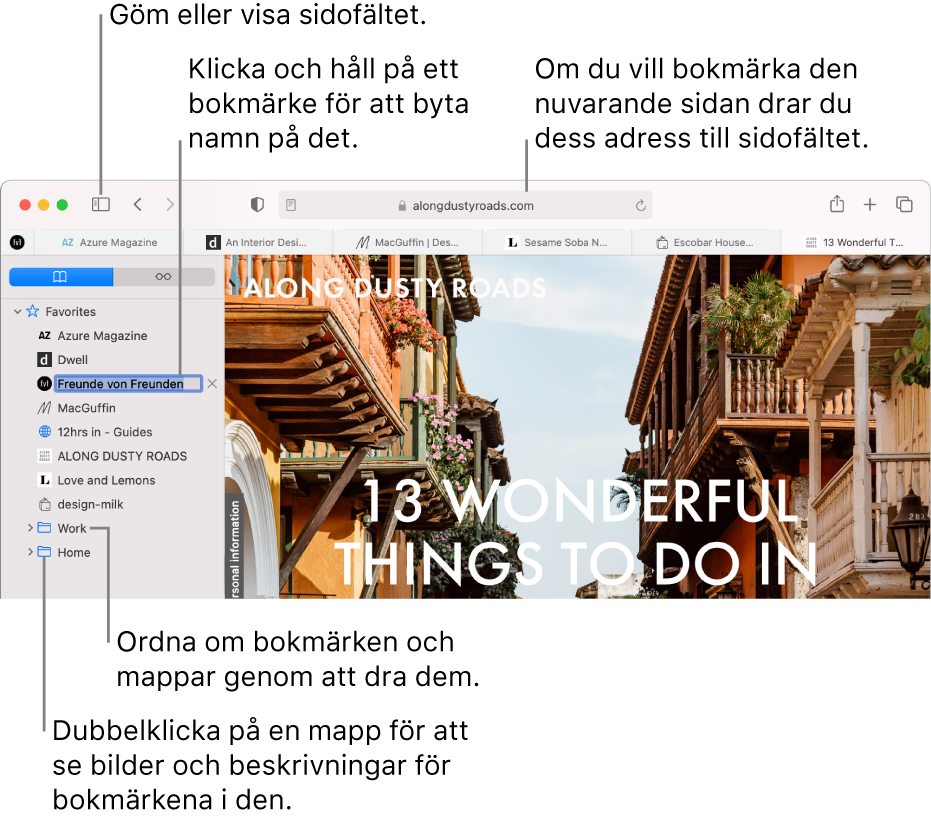The height and width of the screenshot is (822, 931).
Task: Open the page's hamburger menu icon
Action: coord(901,287)
